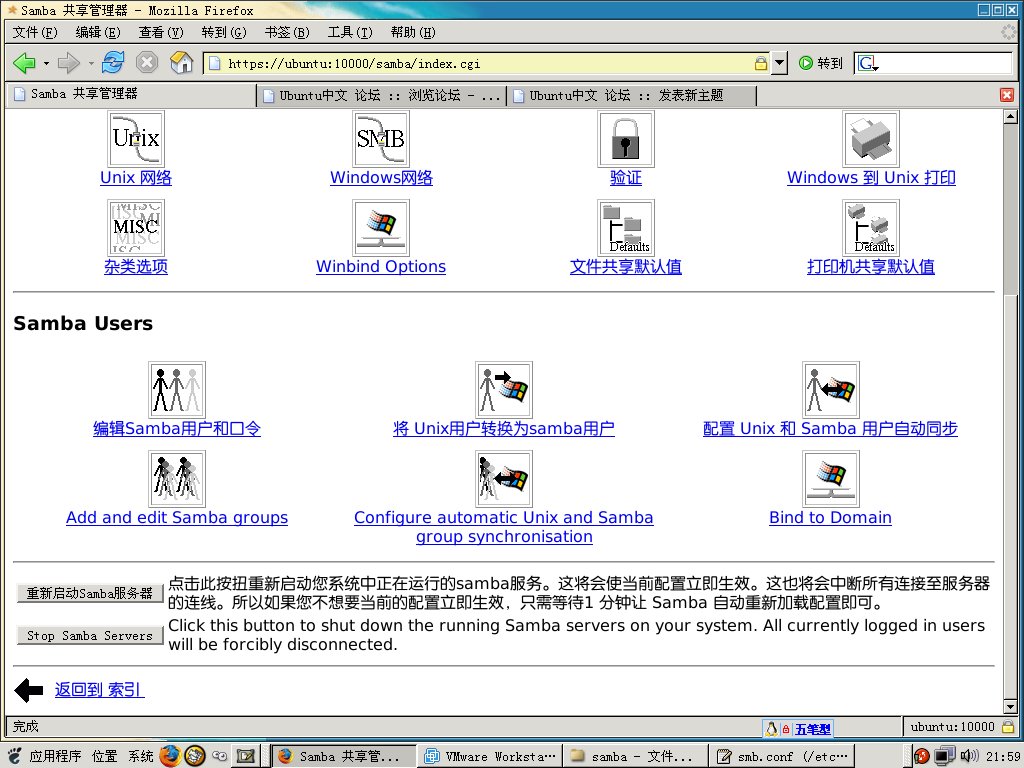The image size is (1024, 768).
Task: Click the scrollbar up arrow
Action: point(1010,117)
